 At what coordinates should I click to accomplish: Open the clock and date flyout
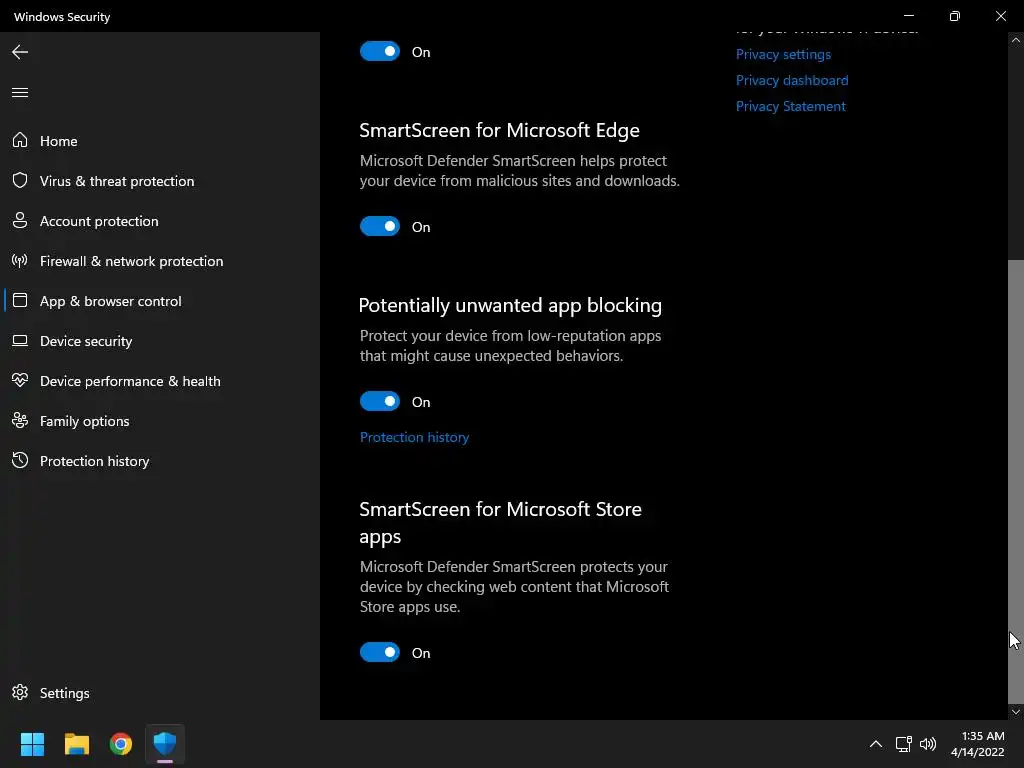(978, 744)
